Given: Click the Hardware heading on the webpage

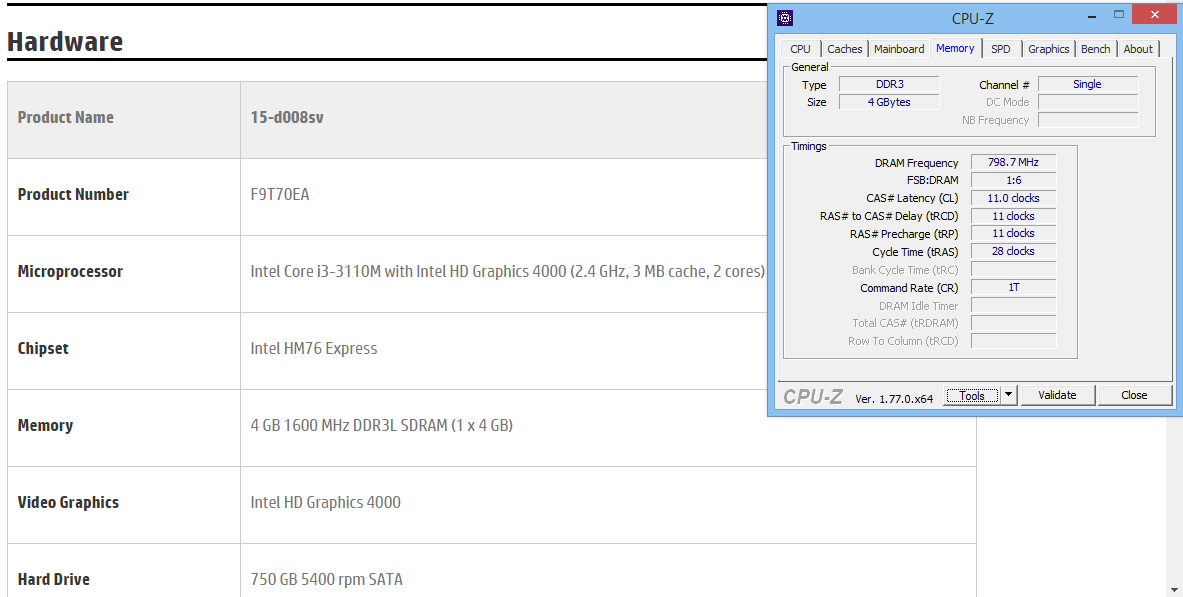Looking at the screenshot, I should 65,42.
